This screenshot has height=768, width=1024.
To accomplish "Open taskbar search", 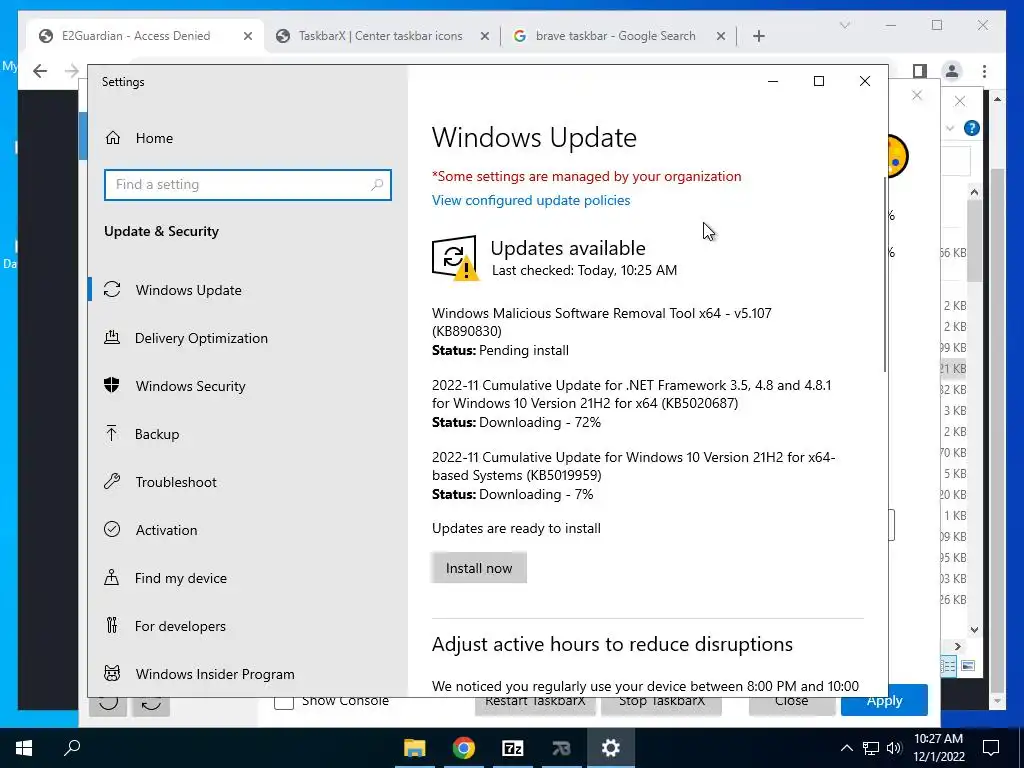I will 72,748.
